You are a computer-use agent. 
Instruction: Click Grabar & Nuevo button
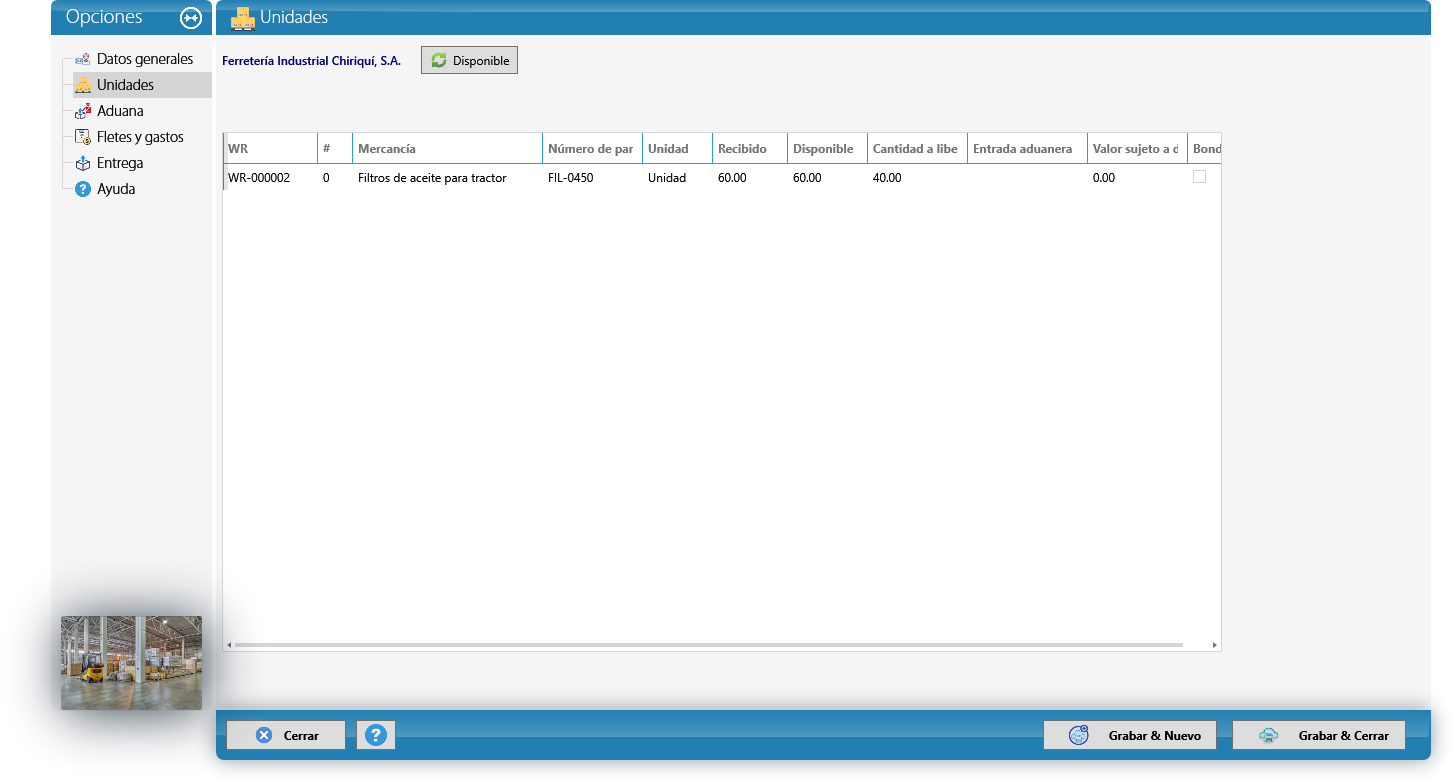pyautogui.click(x=1130, y=735)
